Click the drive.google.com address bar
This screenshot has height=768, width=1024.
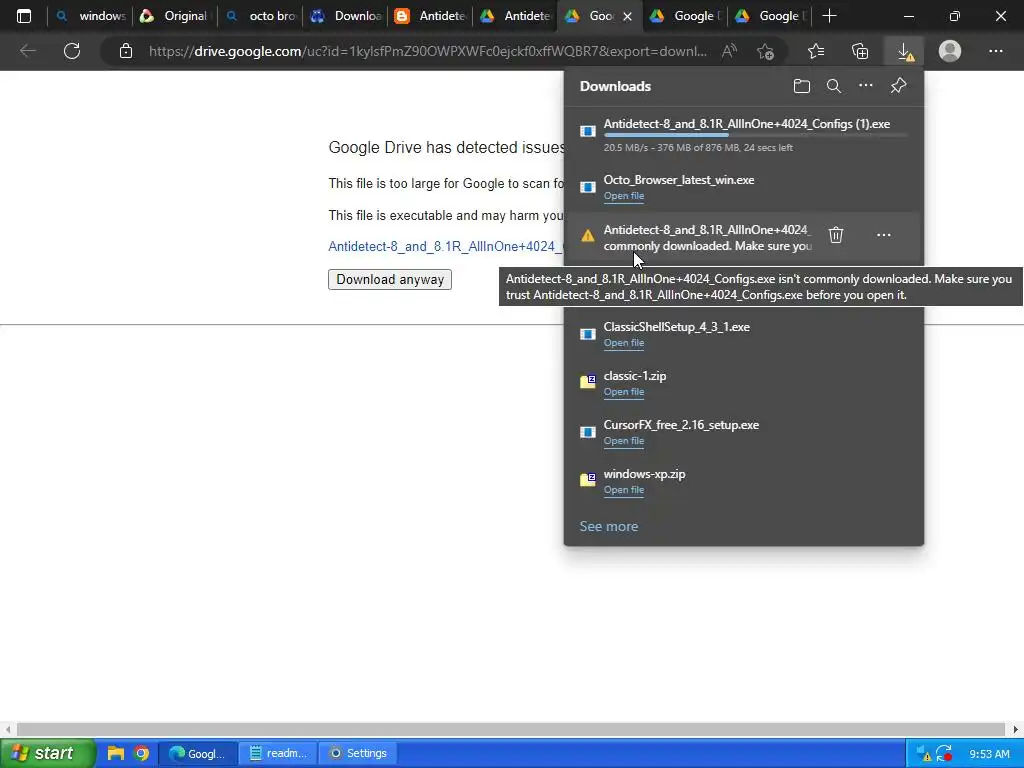(x=428, y=51)
